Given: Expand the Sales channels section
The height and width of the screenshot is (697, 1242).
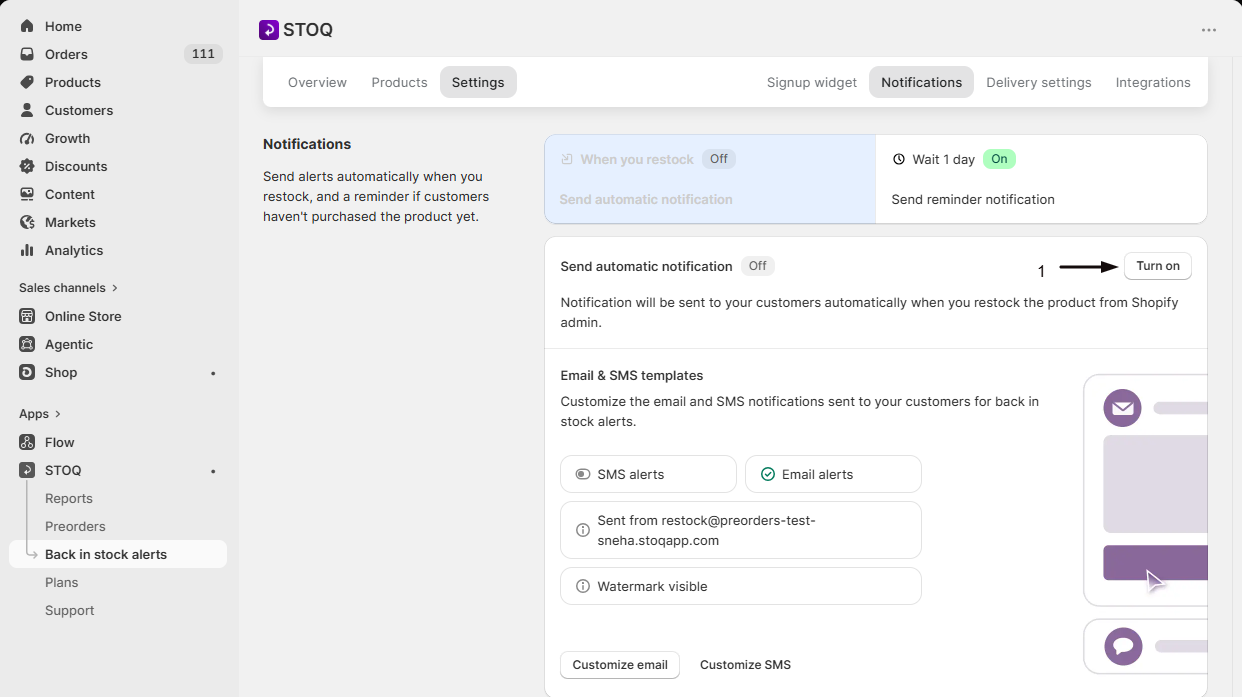Looking at the screenshot, I should click(68, 288).
